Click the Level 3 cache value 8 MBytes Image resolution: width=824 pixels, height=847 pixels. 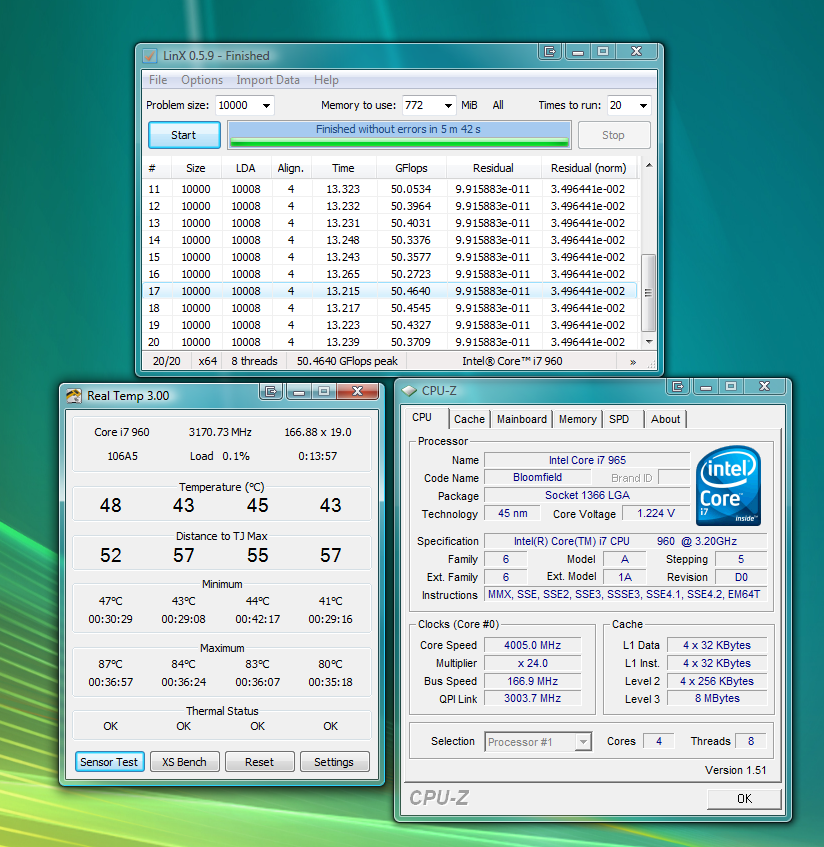coord(717,698)
